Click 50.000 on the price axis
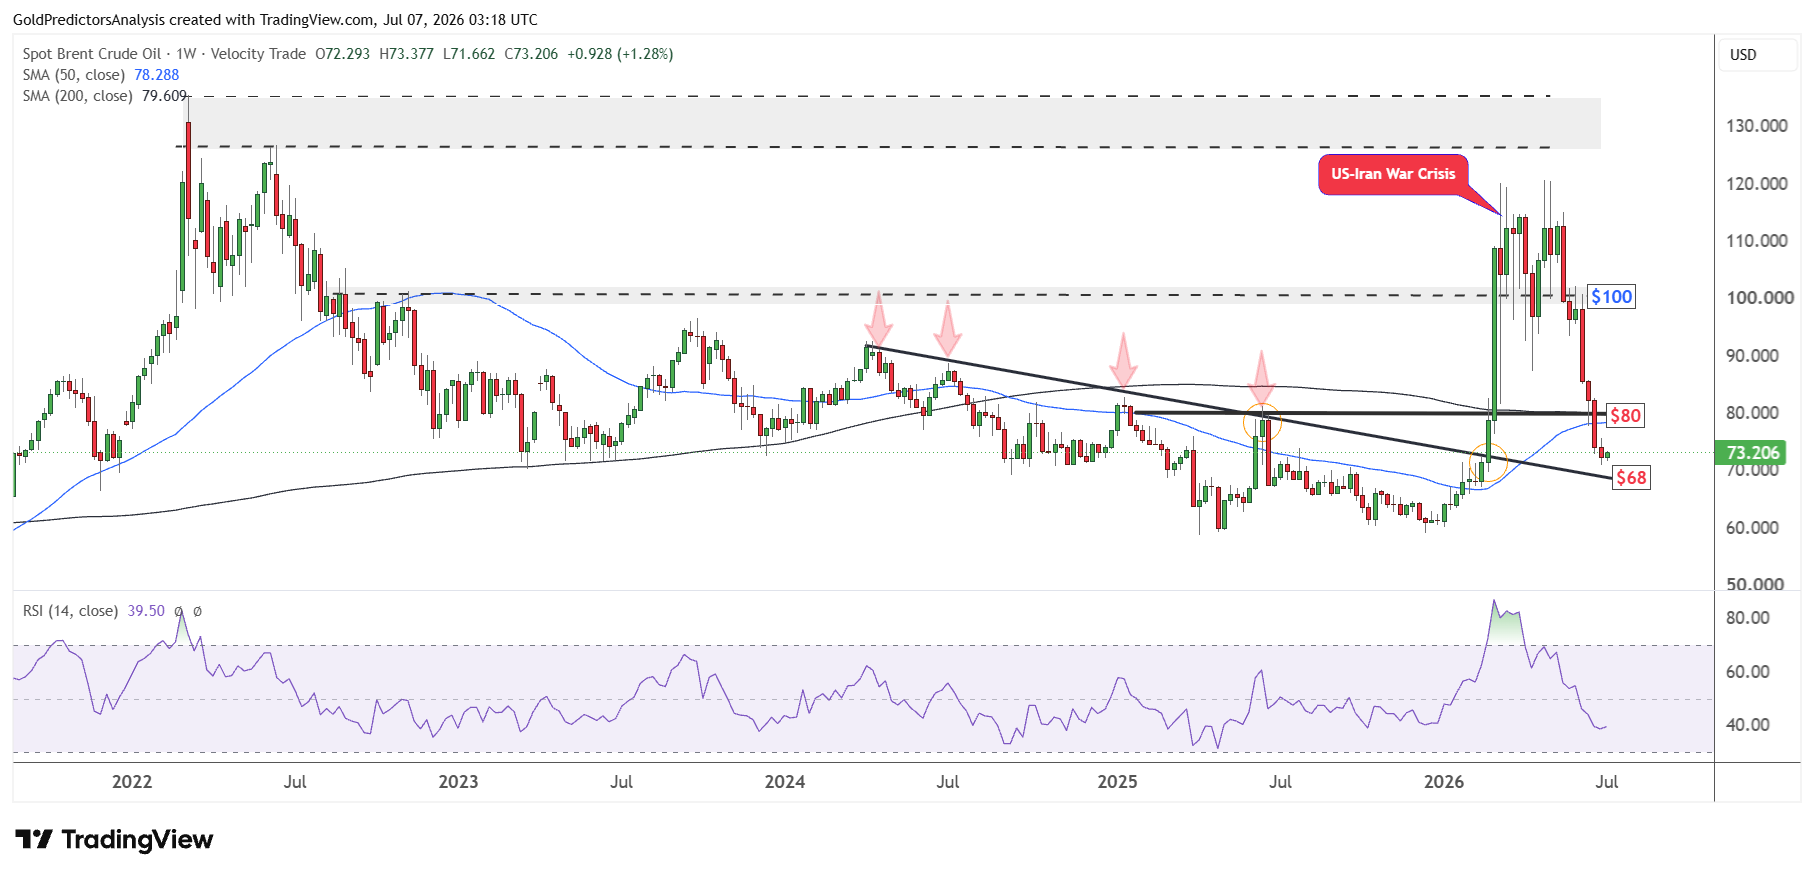 (x=1755, y=584)
